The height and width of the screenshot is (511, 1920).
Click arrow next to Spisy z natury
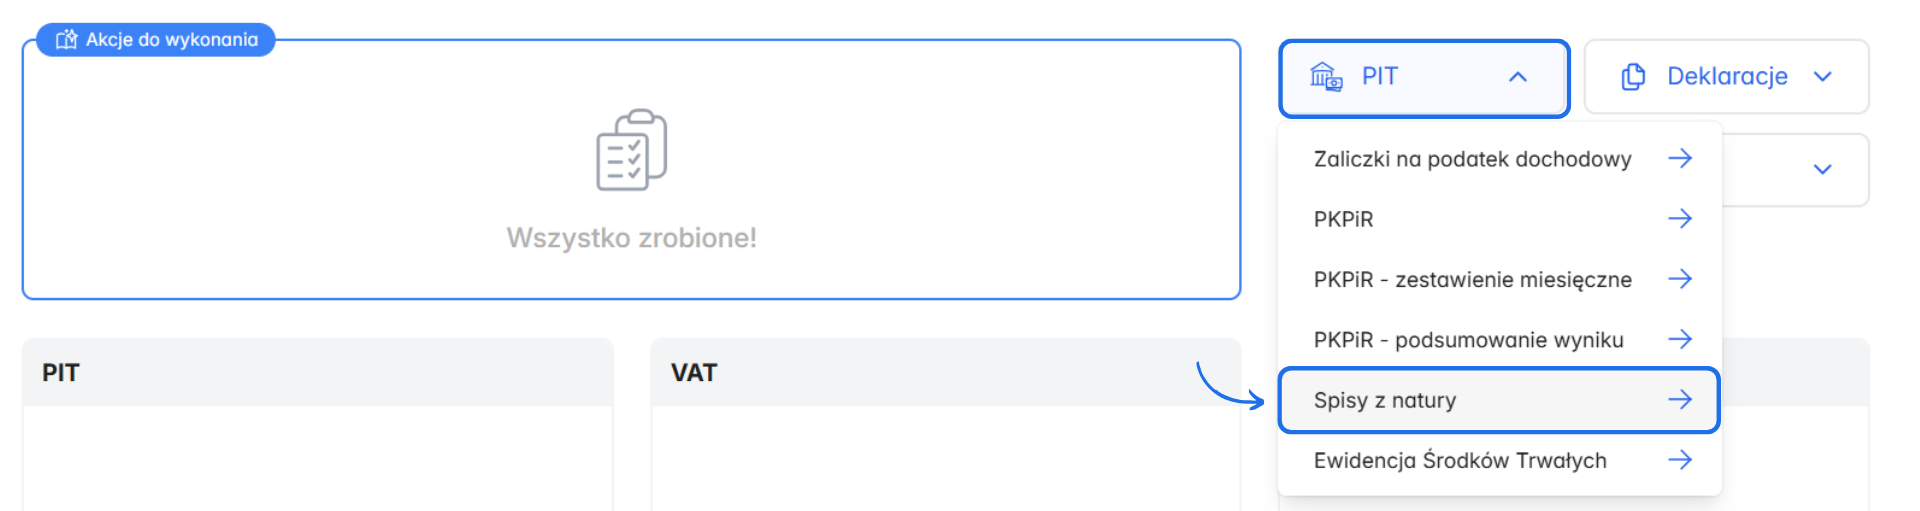click(x=1680, y=400)
